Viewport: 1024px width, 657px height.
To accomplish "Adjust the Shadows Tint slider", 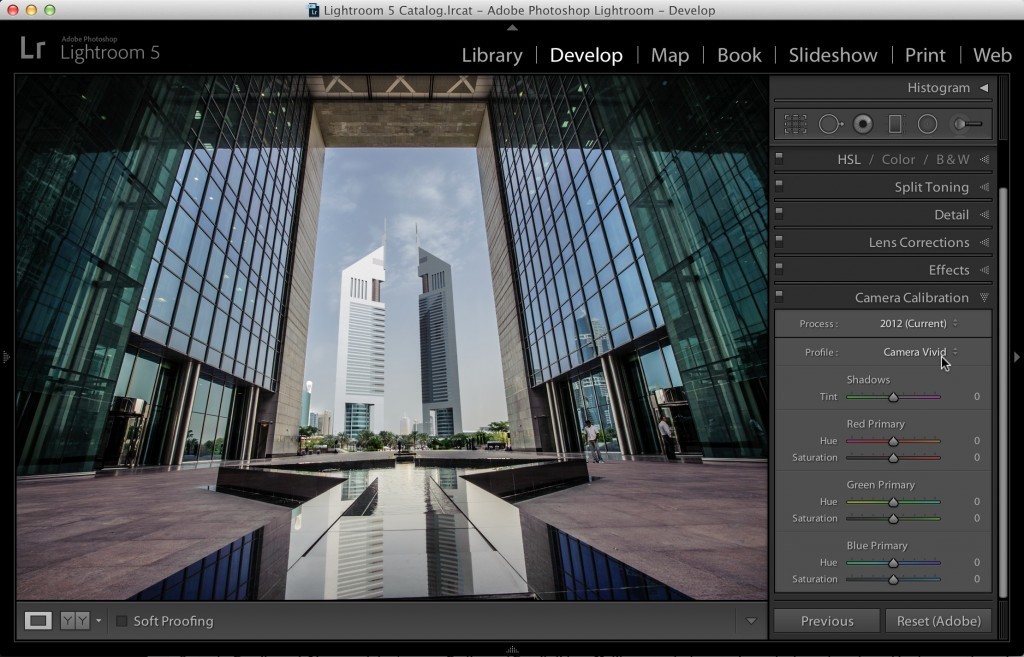I will pos(893,396).
